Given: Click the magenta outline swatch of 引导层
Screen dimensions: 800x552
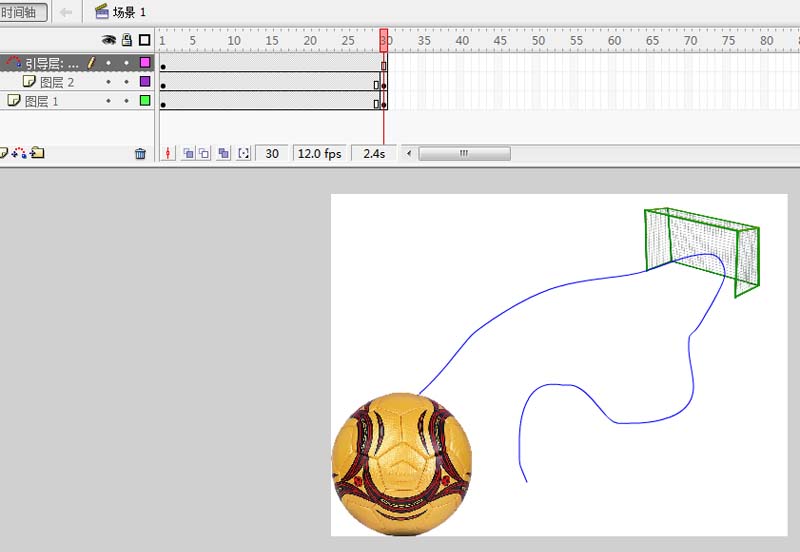Looking at the screenshot, I should 145,62.
